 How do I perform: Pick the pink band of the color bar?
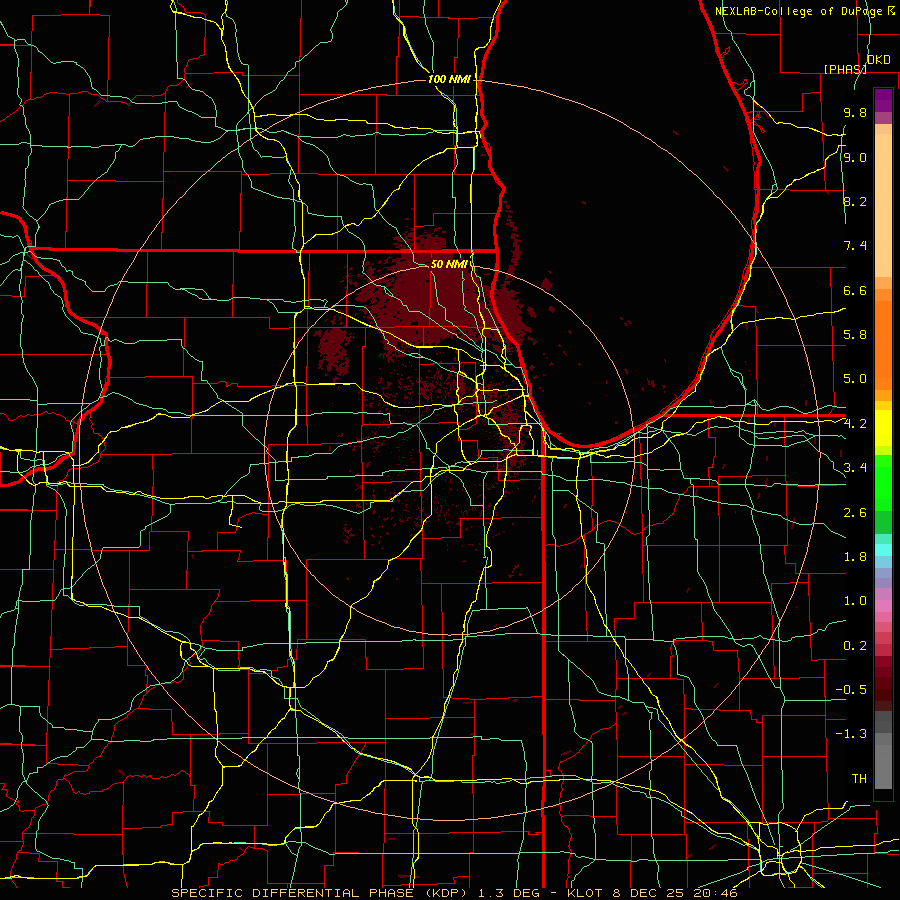coord(883,606)
